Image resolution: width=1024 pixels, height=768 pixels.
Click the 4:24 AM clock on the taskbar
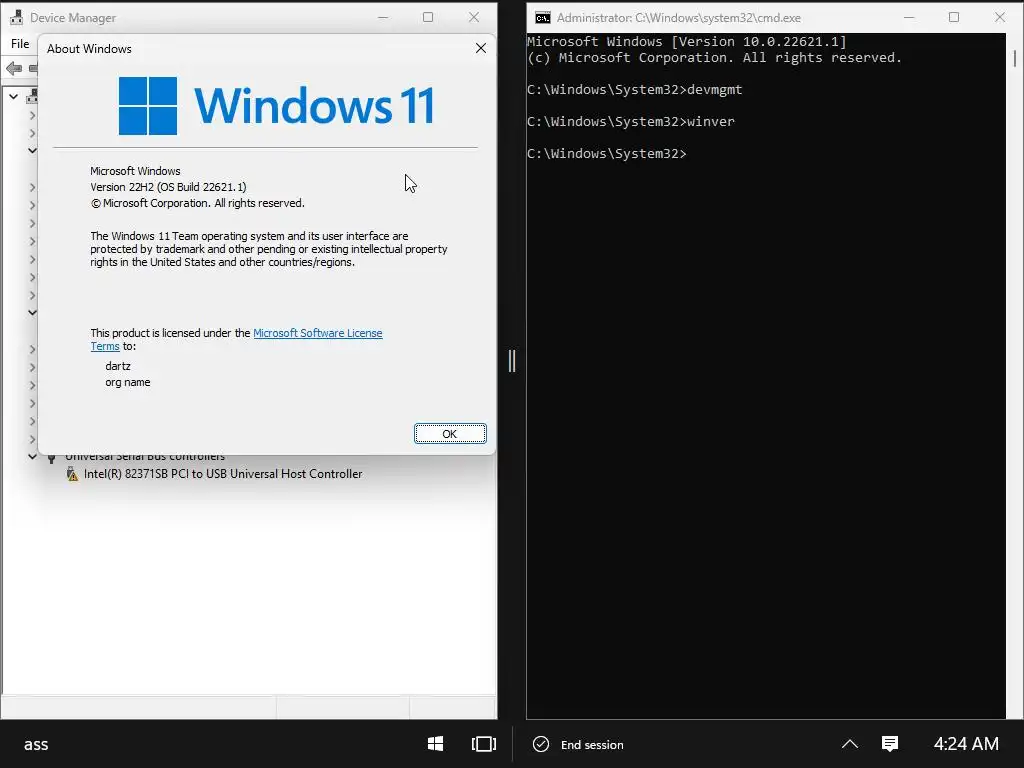pos(966,744)
